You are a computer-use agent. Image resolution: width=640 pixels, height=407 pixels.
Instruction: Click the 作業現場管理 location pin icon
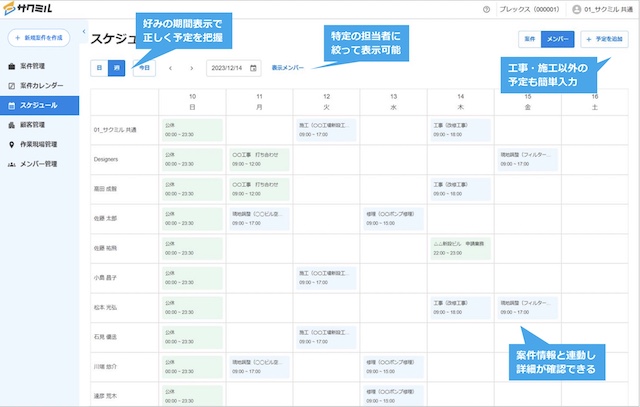pyautogui.click(x=11, y=144)
